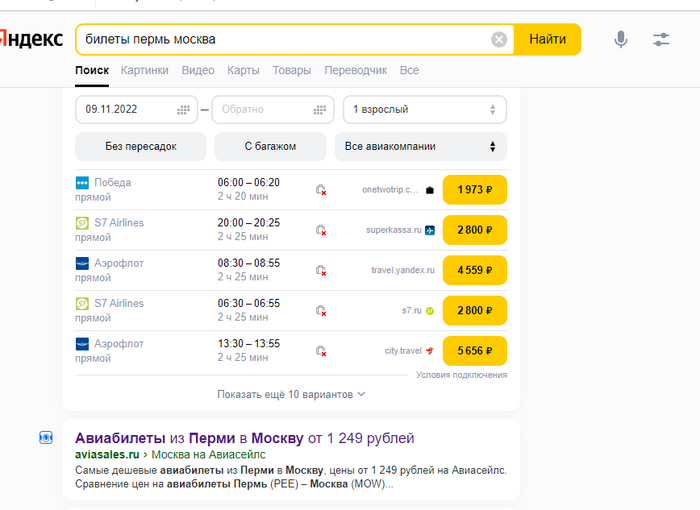Screen dimensions: 700x510
Task: Activate voice search microphone icon
Action: (621, 39)
